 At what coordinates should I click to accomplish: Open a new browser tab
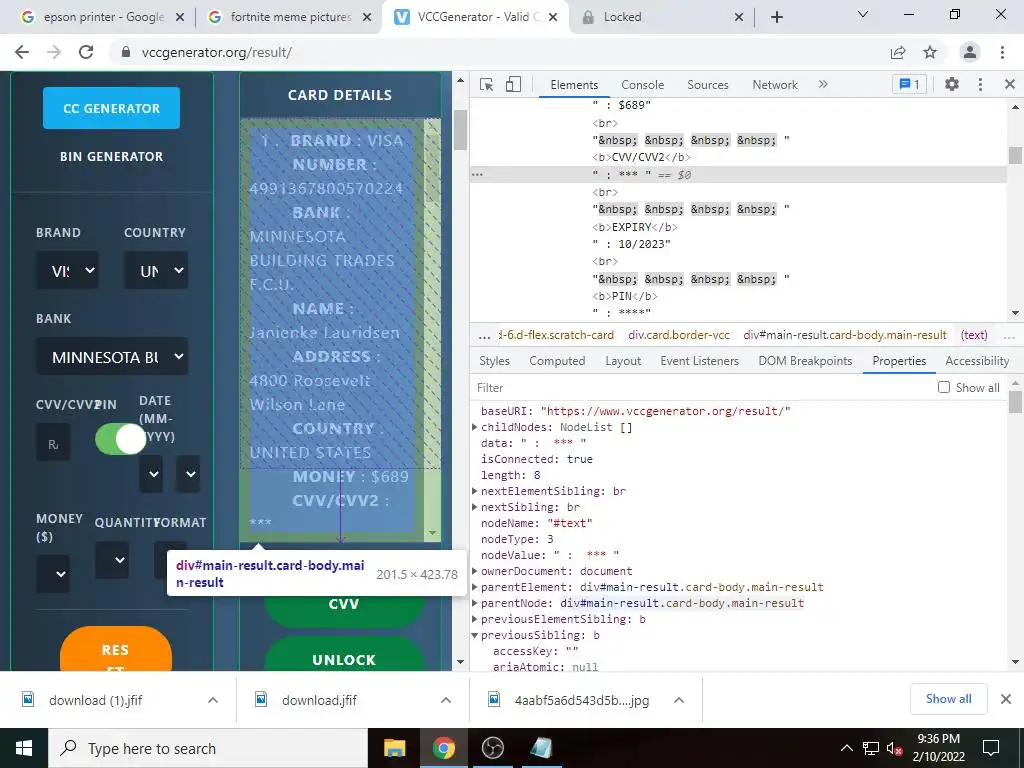click(776, 17)
